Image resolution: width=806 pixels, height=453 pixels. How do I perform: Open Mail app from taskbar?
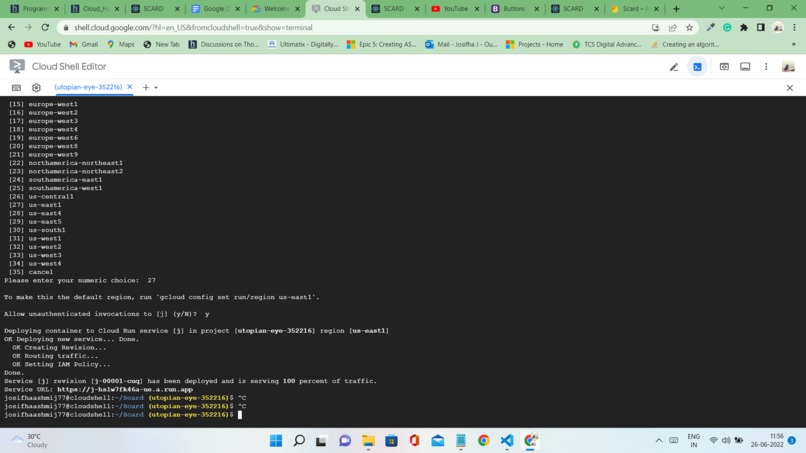(437, 441)
